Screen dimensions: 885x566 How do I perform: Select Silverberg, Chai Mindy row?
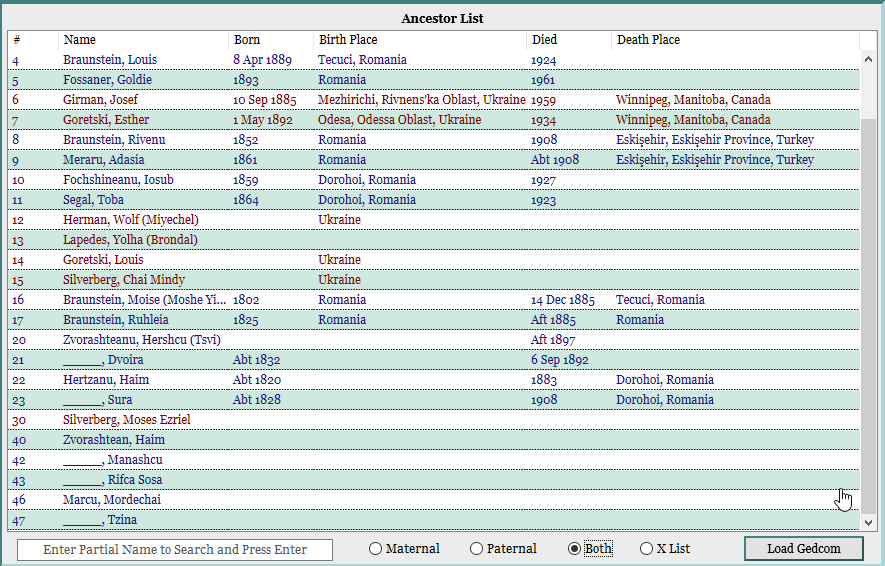[433, 280]
